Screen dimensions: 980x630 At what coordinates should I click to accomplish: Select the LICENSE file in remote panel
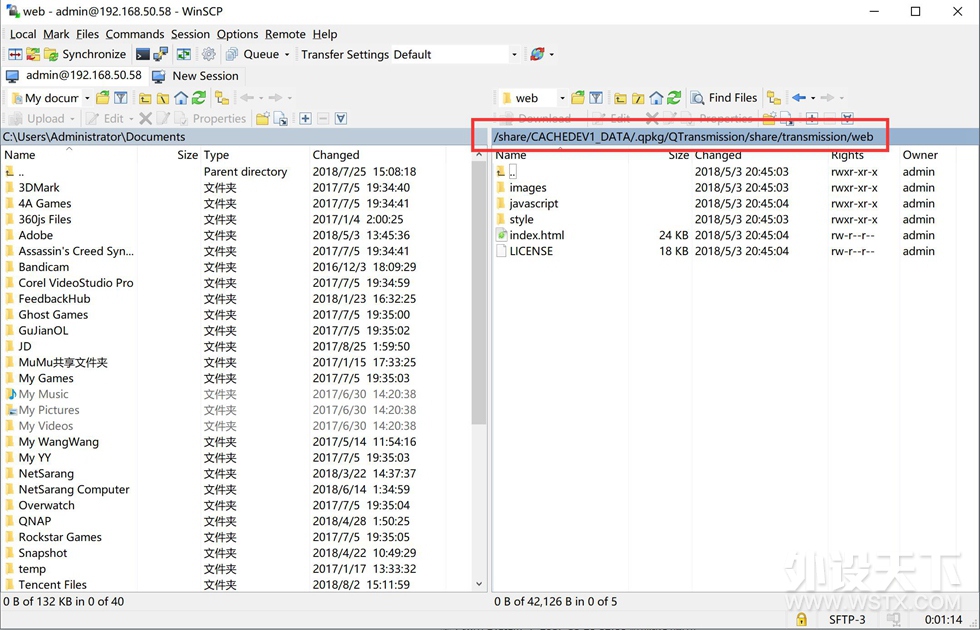click(x=531, y=251)
